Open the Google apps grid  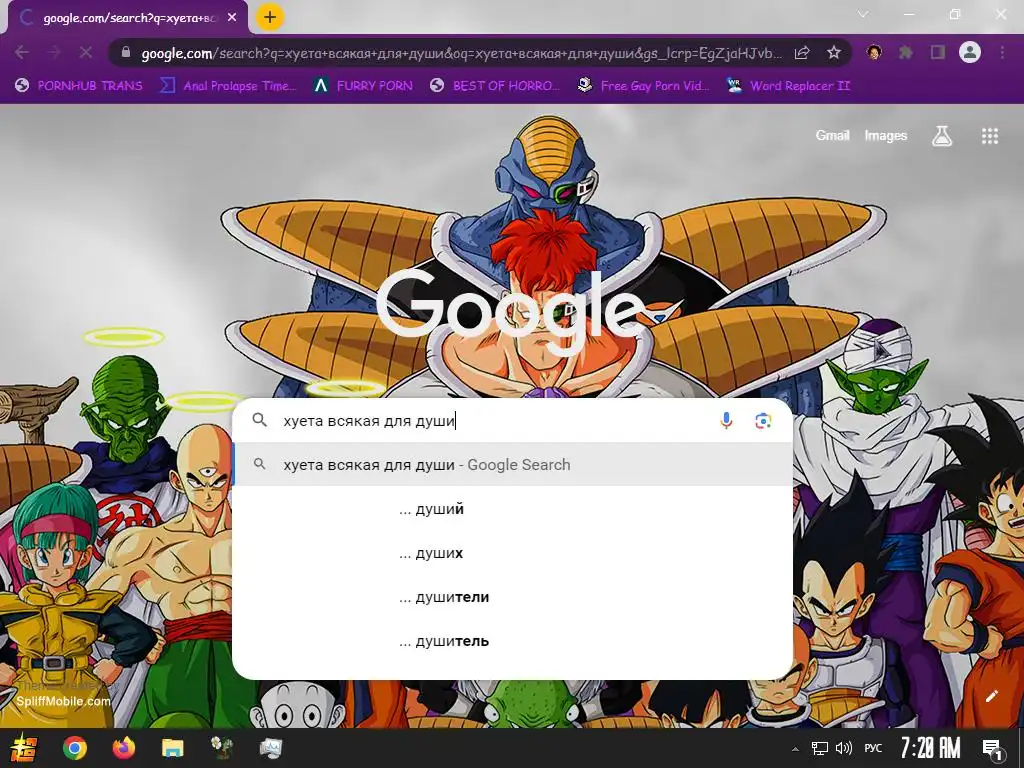point(990,136)
